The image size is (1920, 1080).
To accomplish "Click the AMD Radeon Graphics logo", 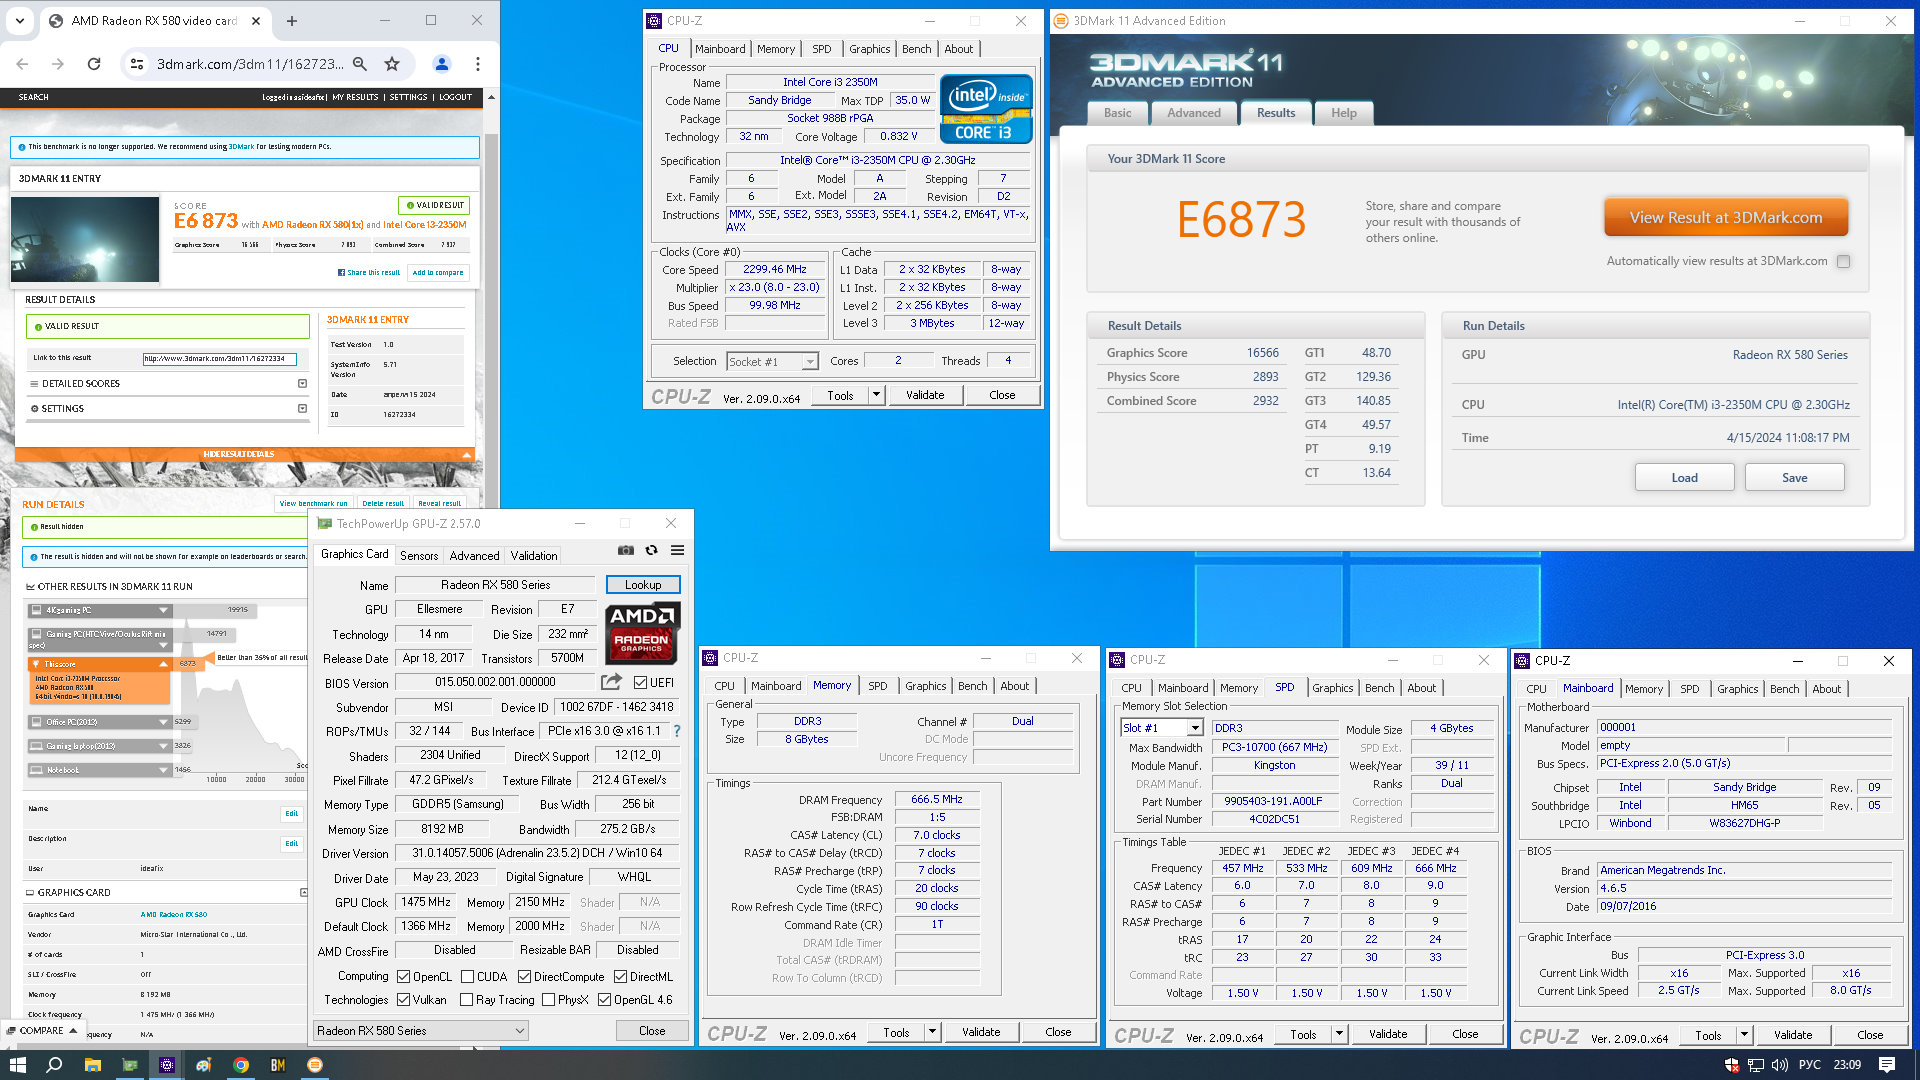I will [x=643, y=631].
